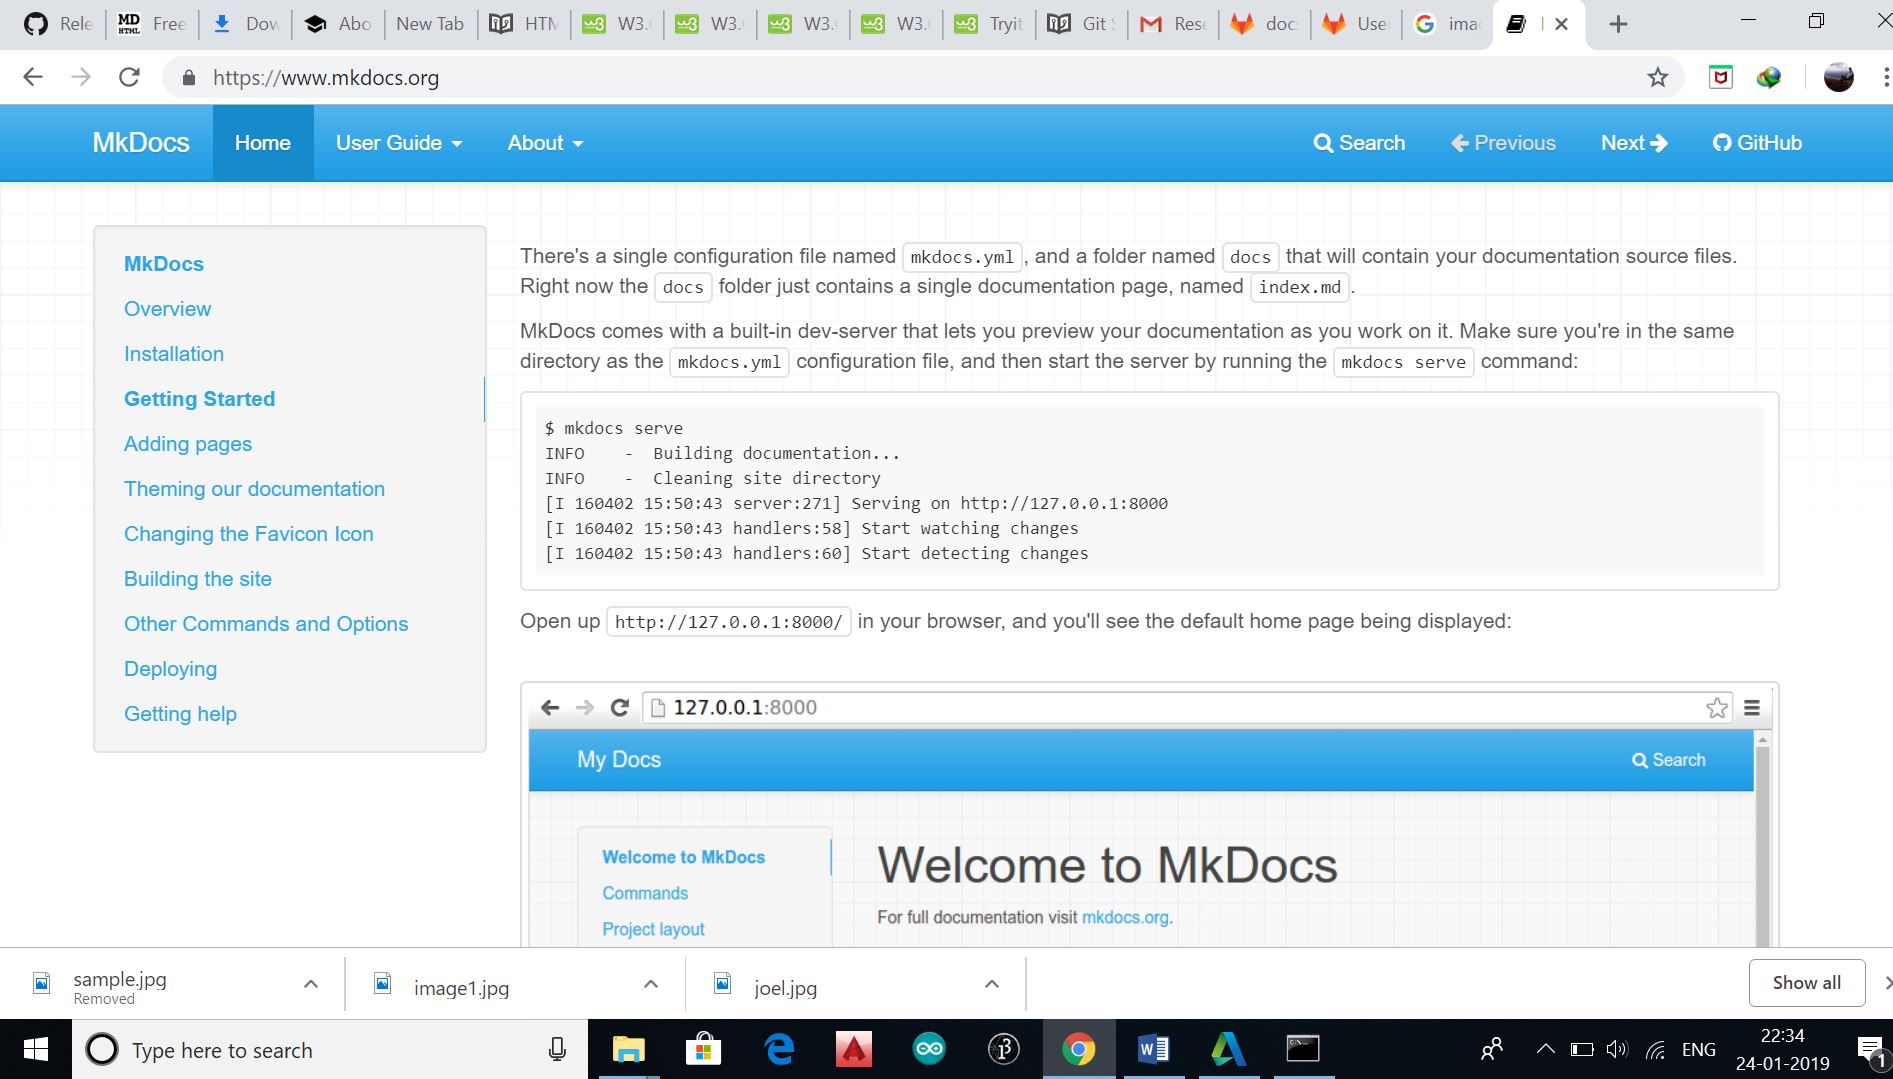Switch to the Google 'ima' tab
1893x1079 pixels.
click(x=1447, y=24)
